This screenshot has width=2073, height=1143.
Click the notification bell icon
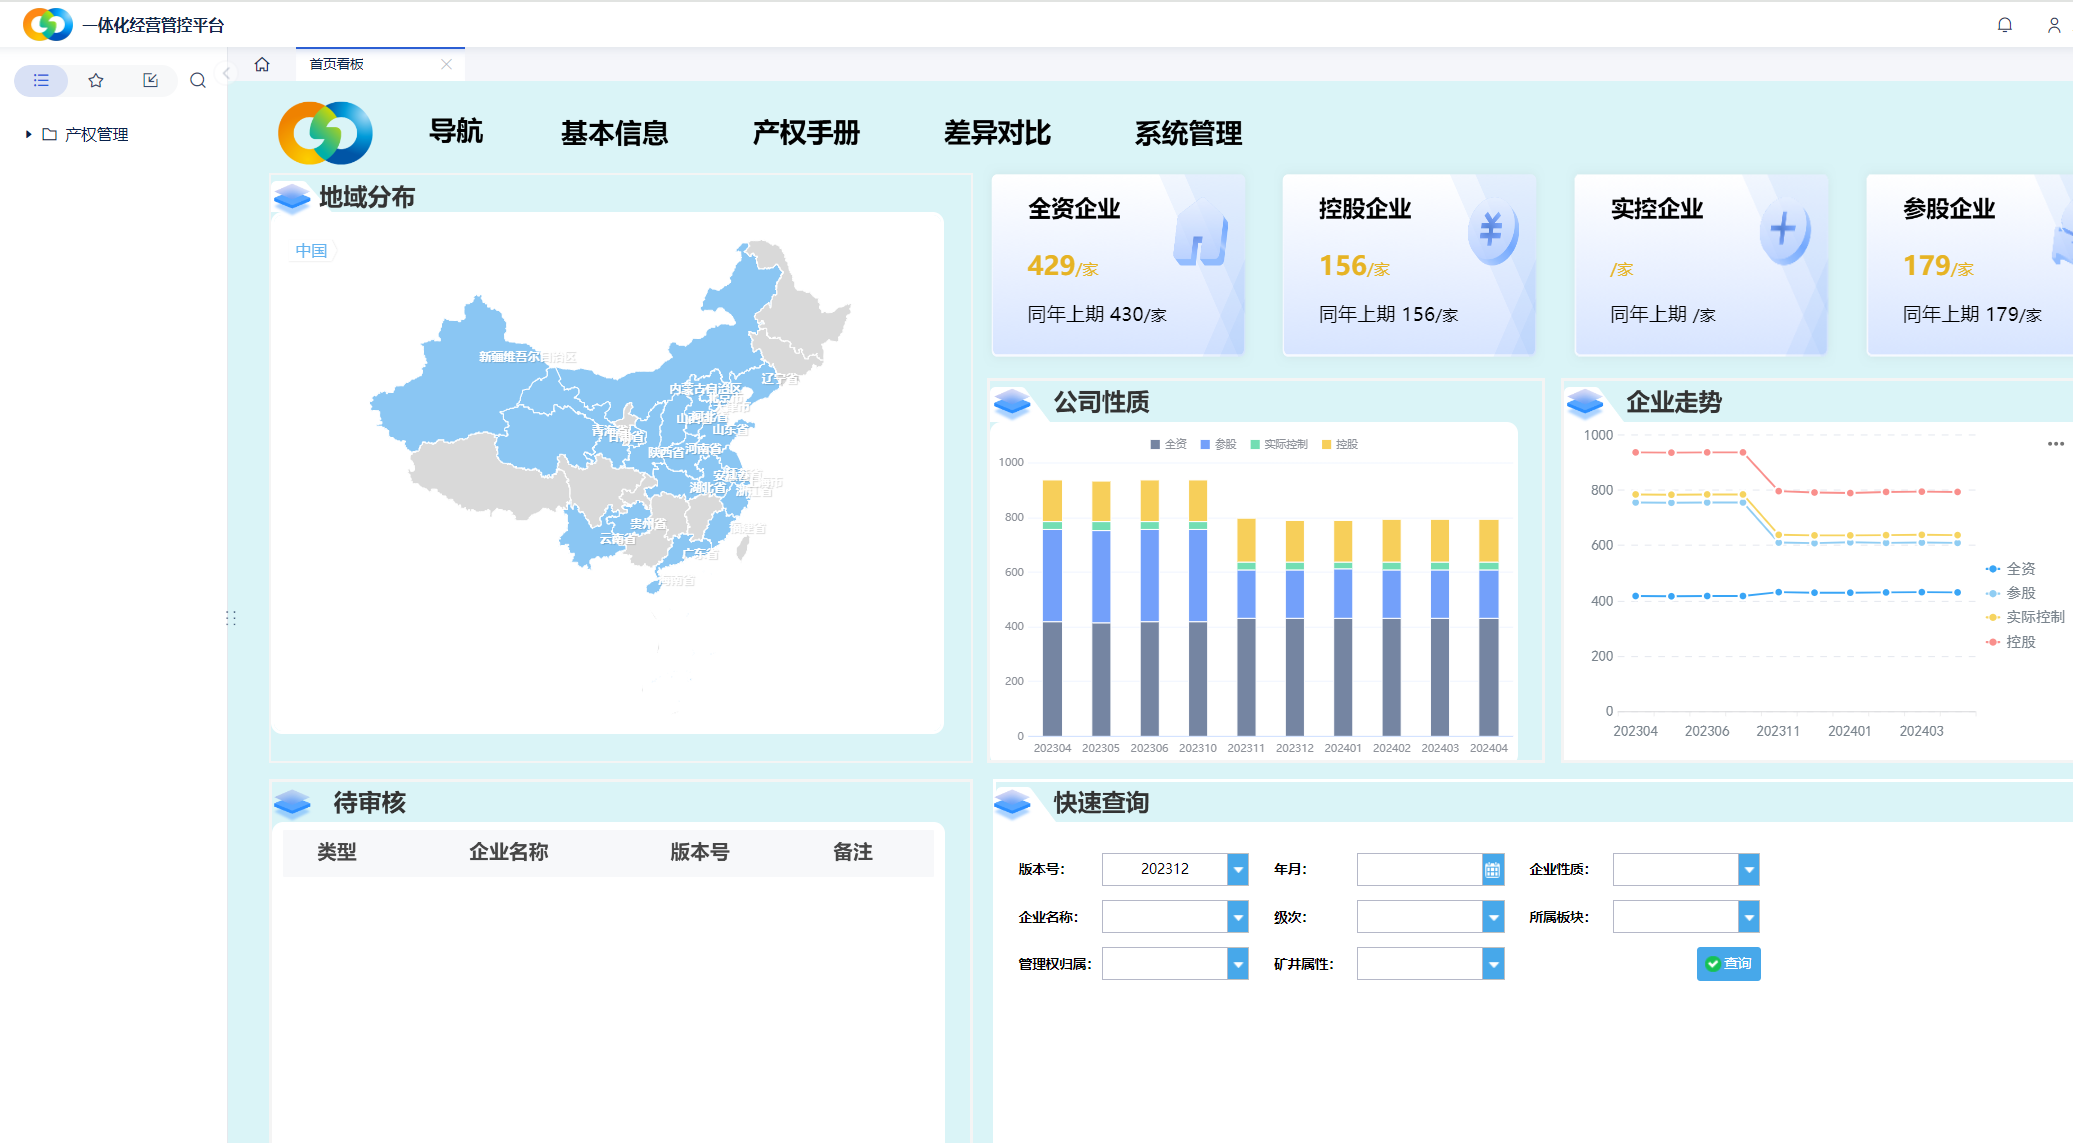[2004, 25]
